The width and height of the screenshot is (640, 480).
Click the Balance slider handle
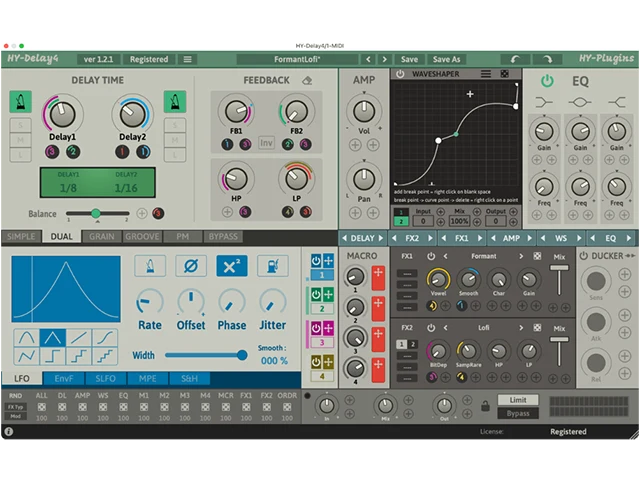click(96, 213)
